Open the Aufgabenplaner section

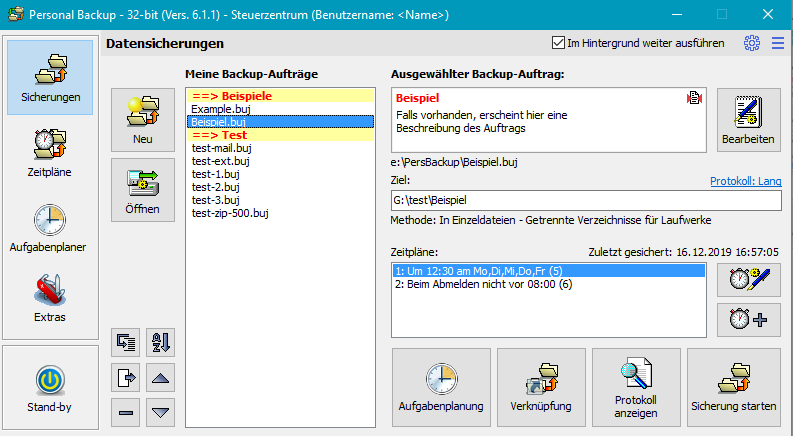click(48, 228)
